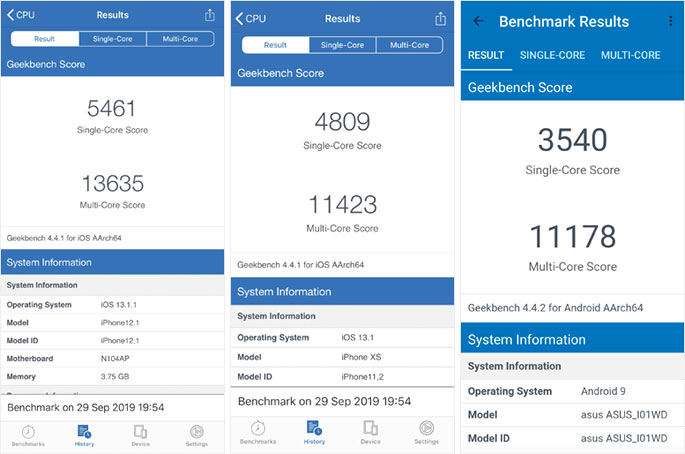This screenshot has width=685, height=454.
Task: Tap asus ASUS_I01WD in the Model row
Action: pos(624,415)
